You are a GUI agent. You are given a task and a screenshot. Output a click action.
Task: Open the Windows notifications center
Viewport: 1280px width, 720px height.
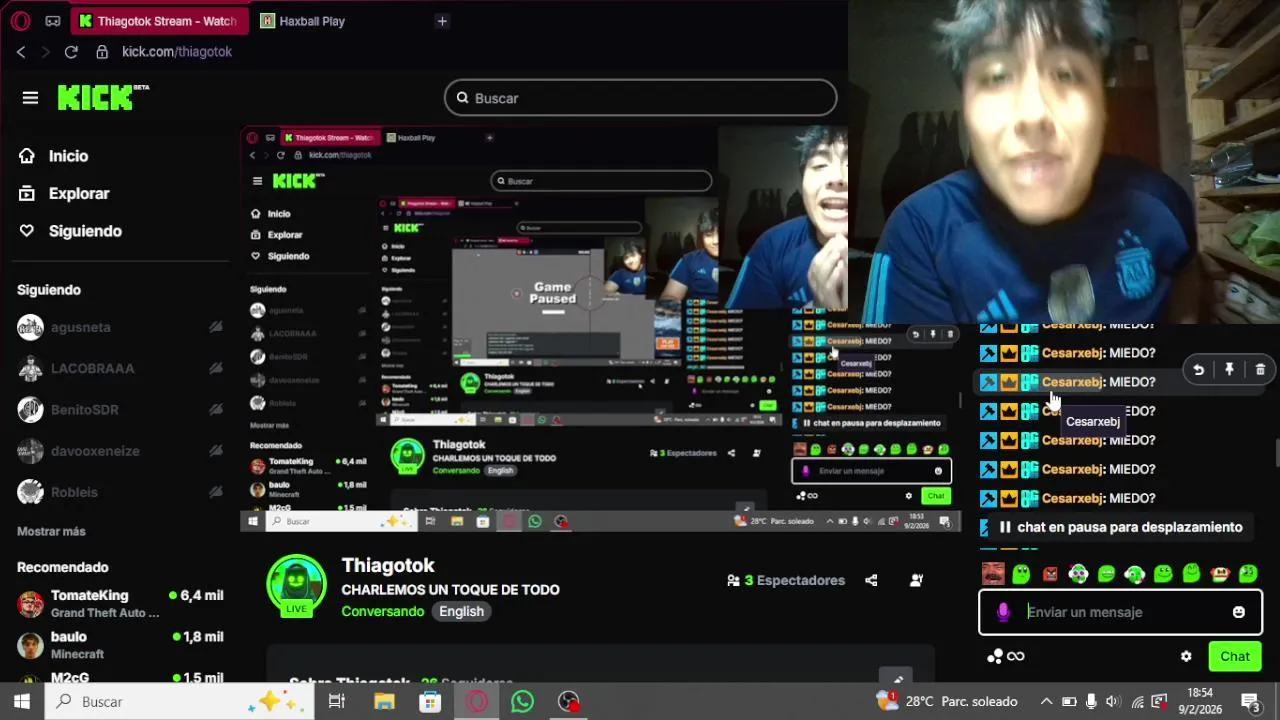pyautogui.click(x=1251, y=701)
